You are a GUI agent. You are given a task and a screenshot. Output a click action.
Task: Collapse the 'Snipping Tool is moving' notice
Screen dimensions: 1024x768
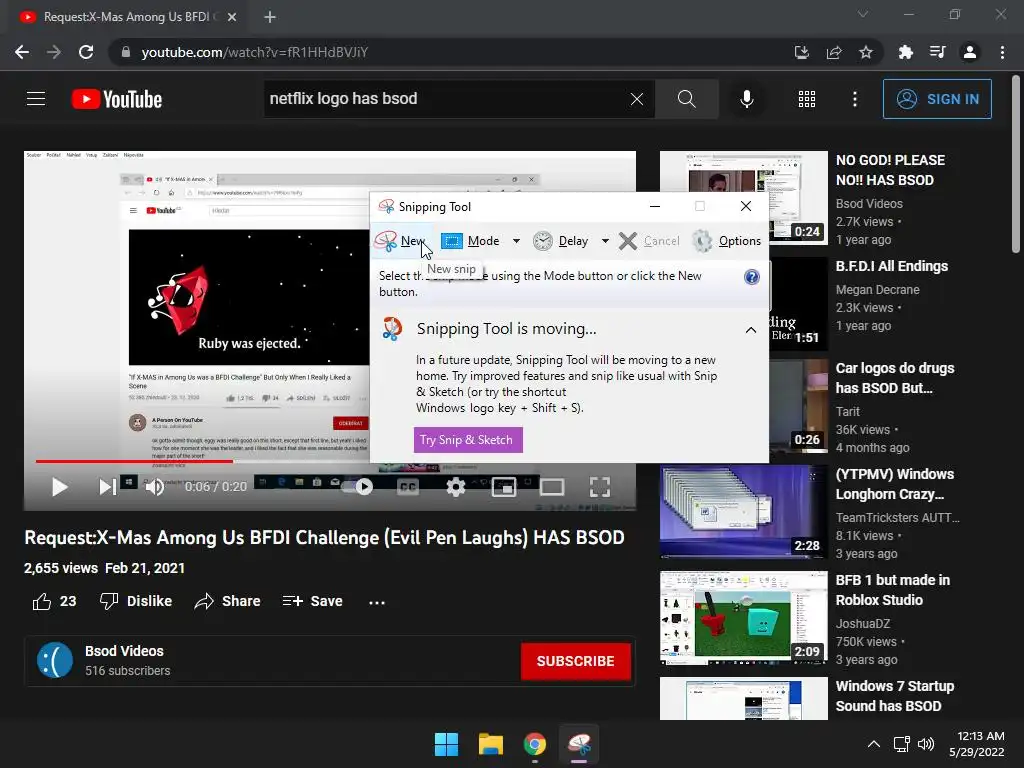pos(751,330)
